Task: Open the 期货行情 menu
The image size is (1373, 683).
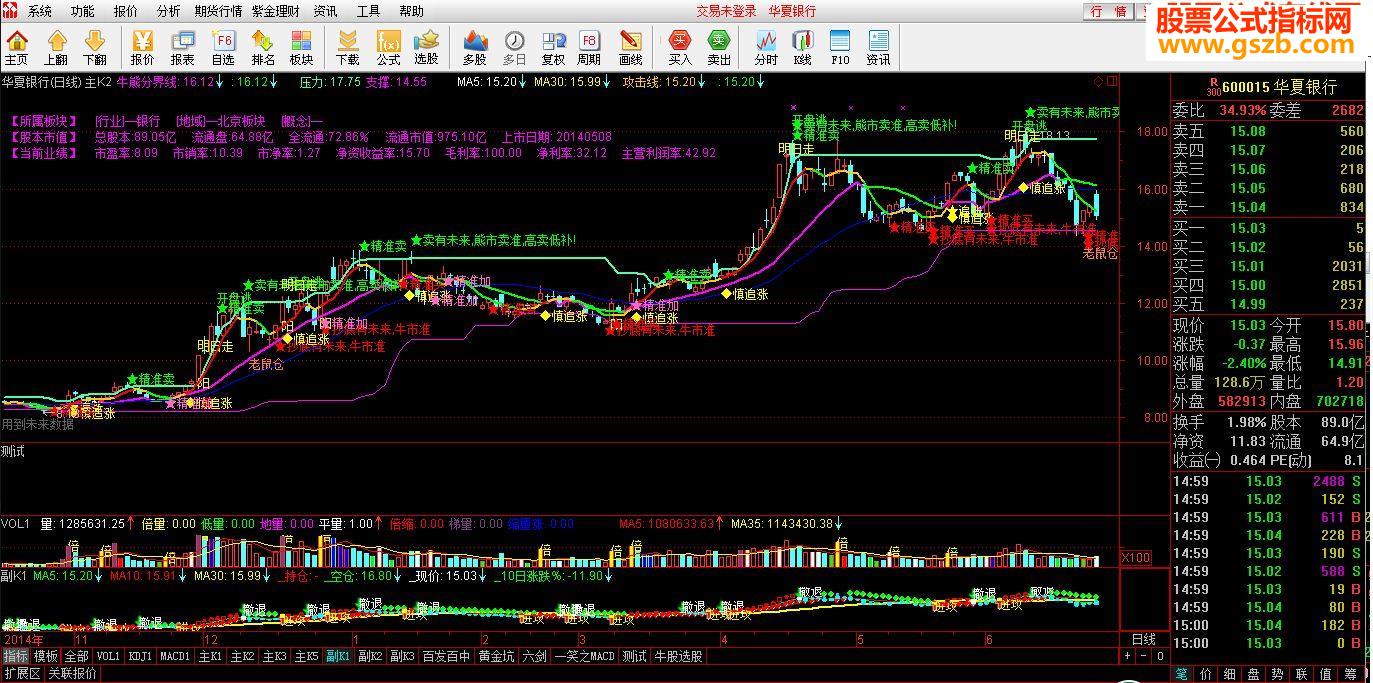Action: tap(218, 11)
